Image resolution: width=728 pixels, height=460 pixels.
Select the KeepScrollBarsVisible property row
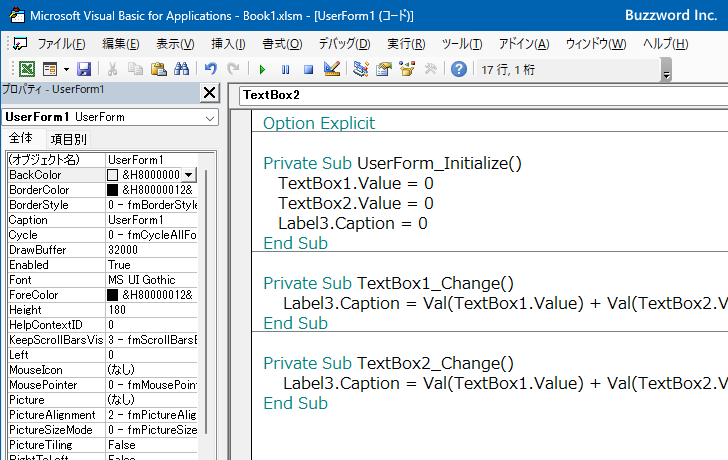pyautogui.click(x=103, y=340)
